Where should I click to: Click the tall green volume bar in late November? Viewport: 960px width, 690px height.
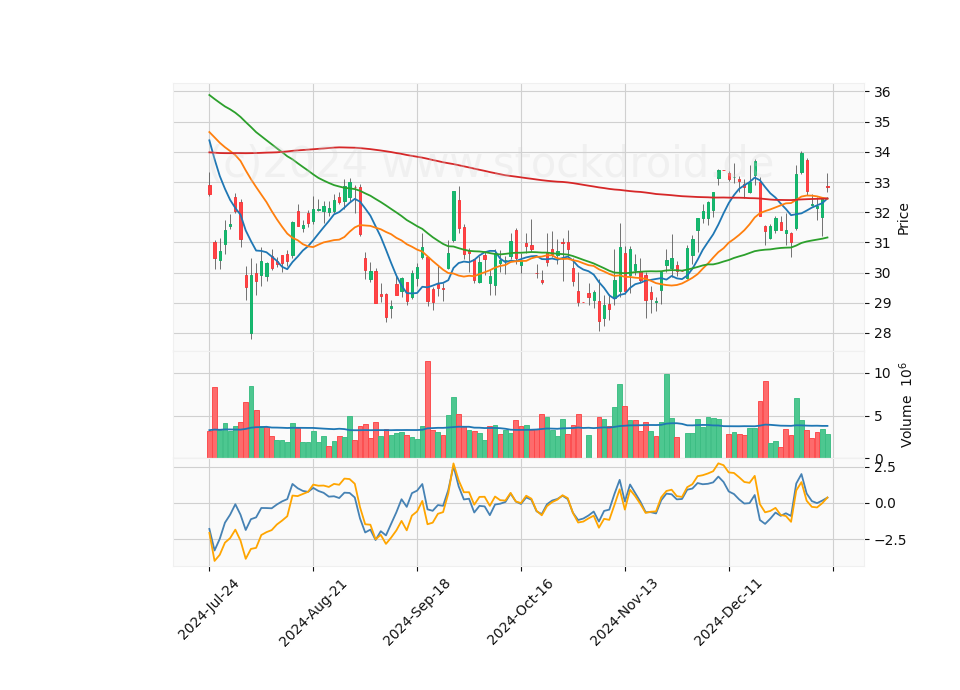[x=667, y=416]
